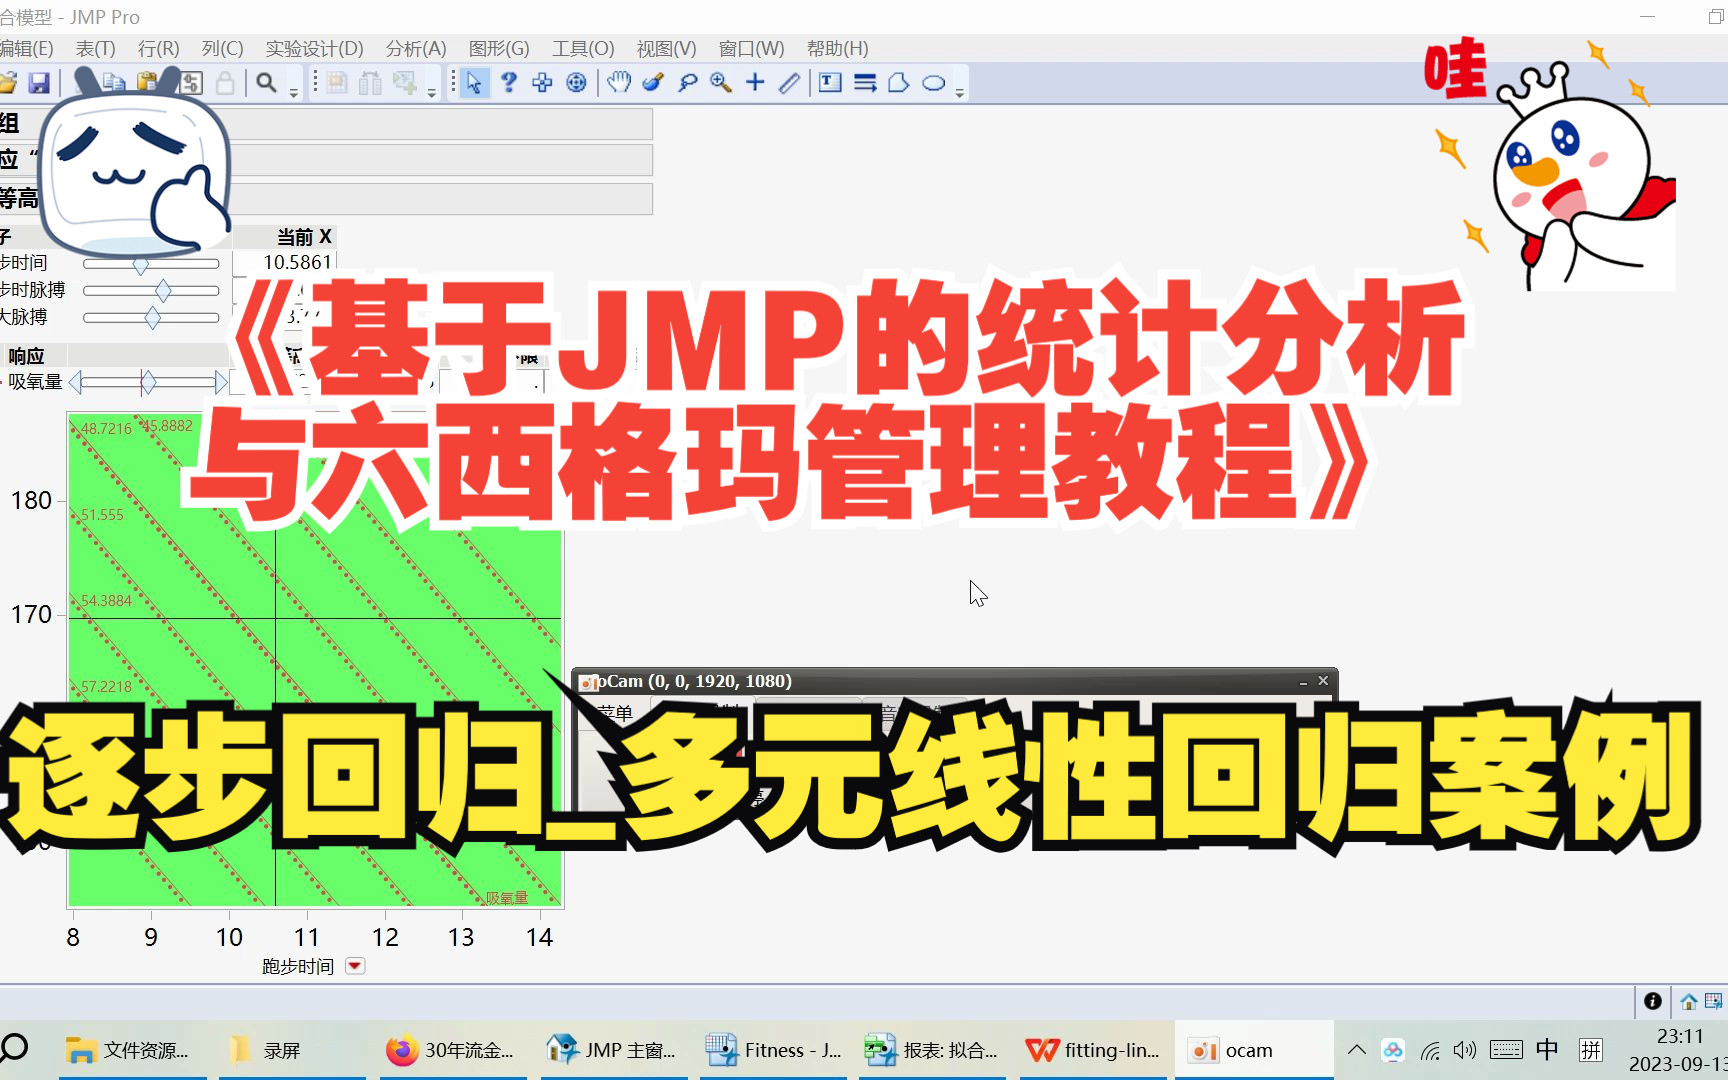Expand hidden system tray icons

[1356, 1049]
